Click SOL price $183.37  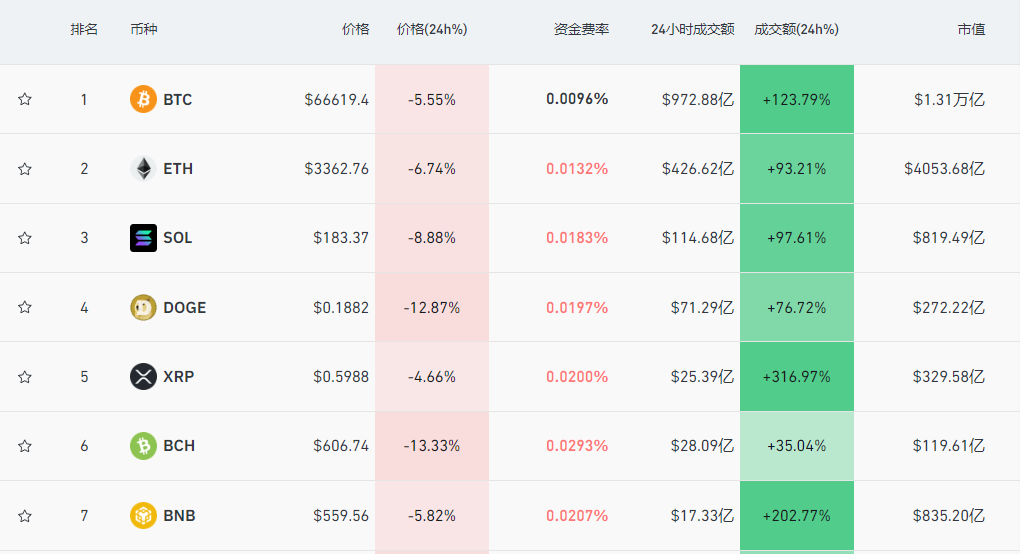tap(341, 238)
